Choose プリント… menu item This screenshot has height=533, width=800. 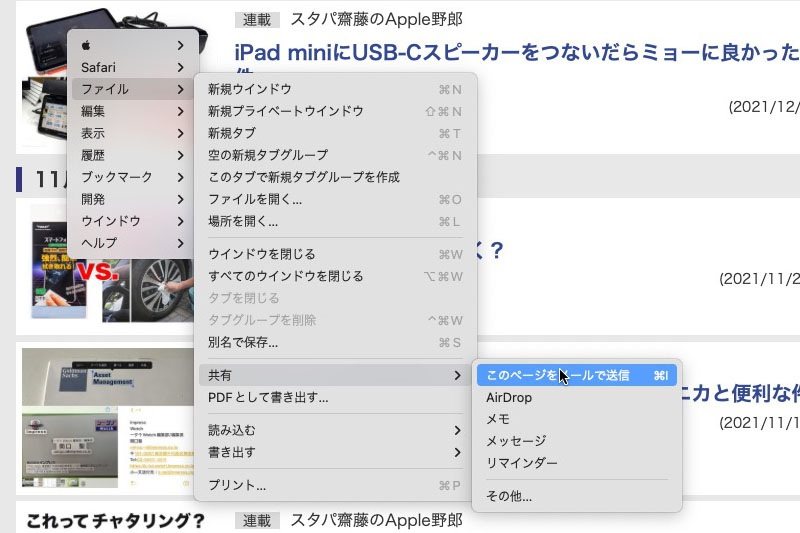335,485
